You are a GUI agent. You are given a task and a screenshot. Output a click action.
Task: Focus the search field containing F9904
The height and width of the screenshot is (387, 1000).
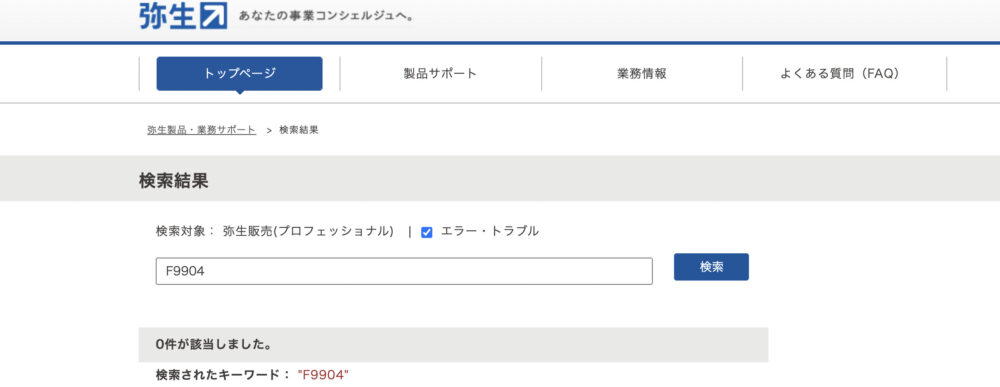pos(404,271)
